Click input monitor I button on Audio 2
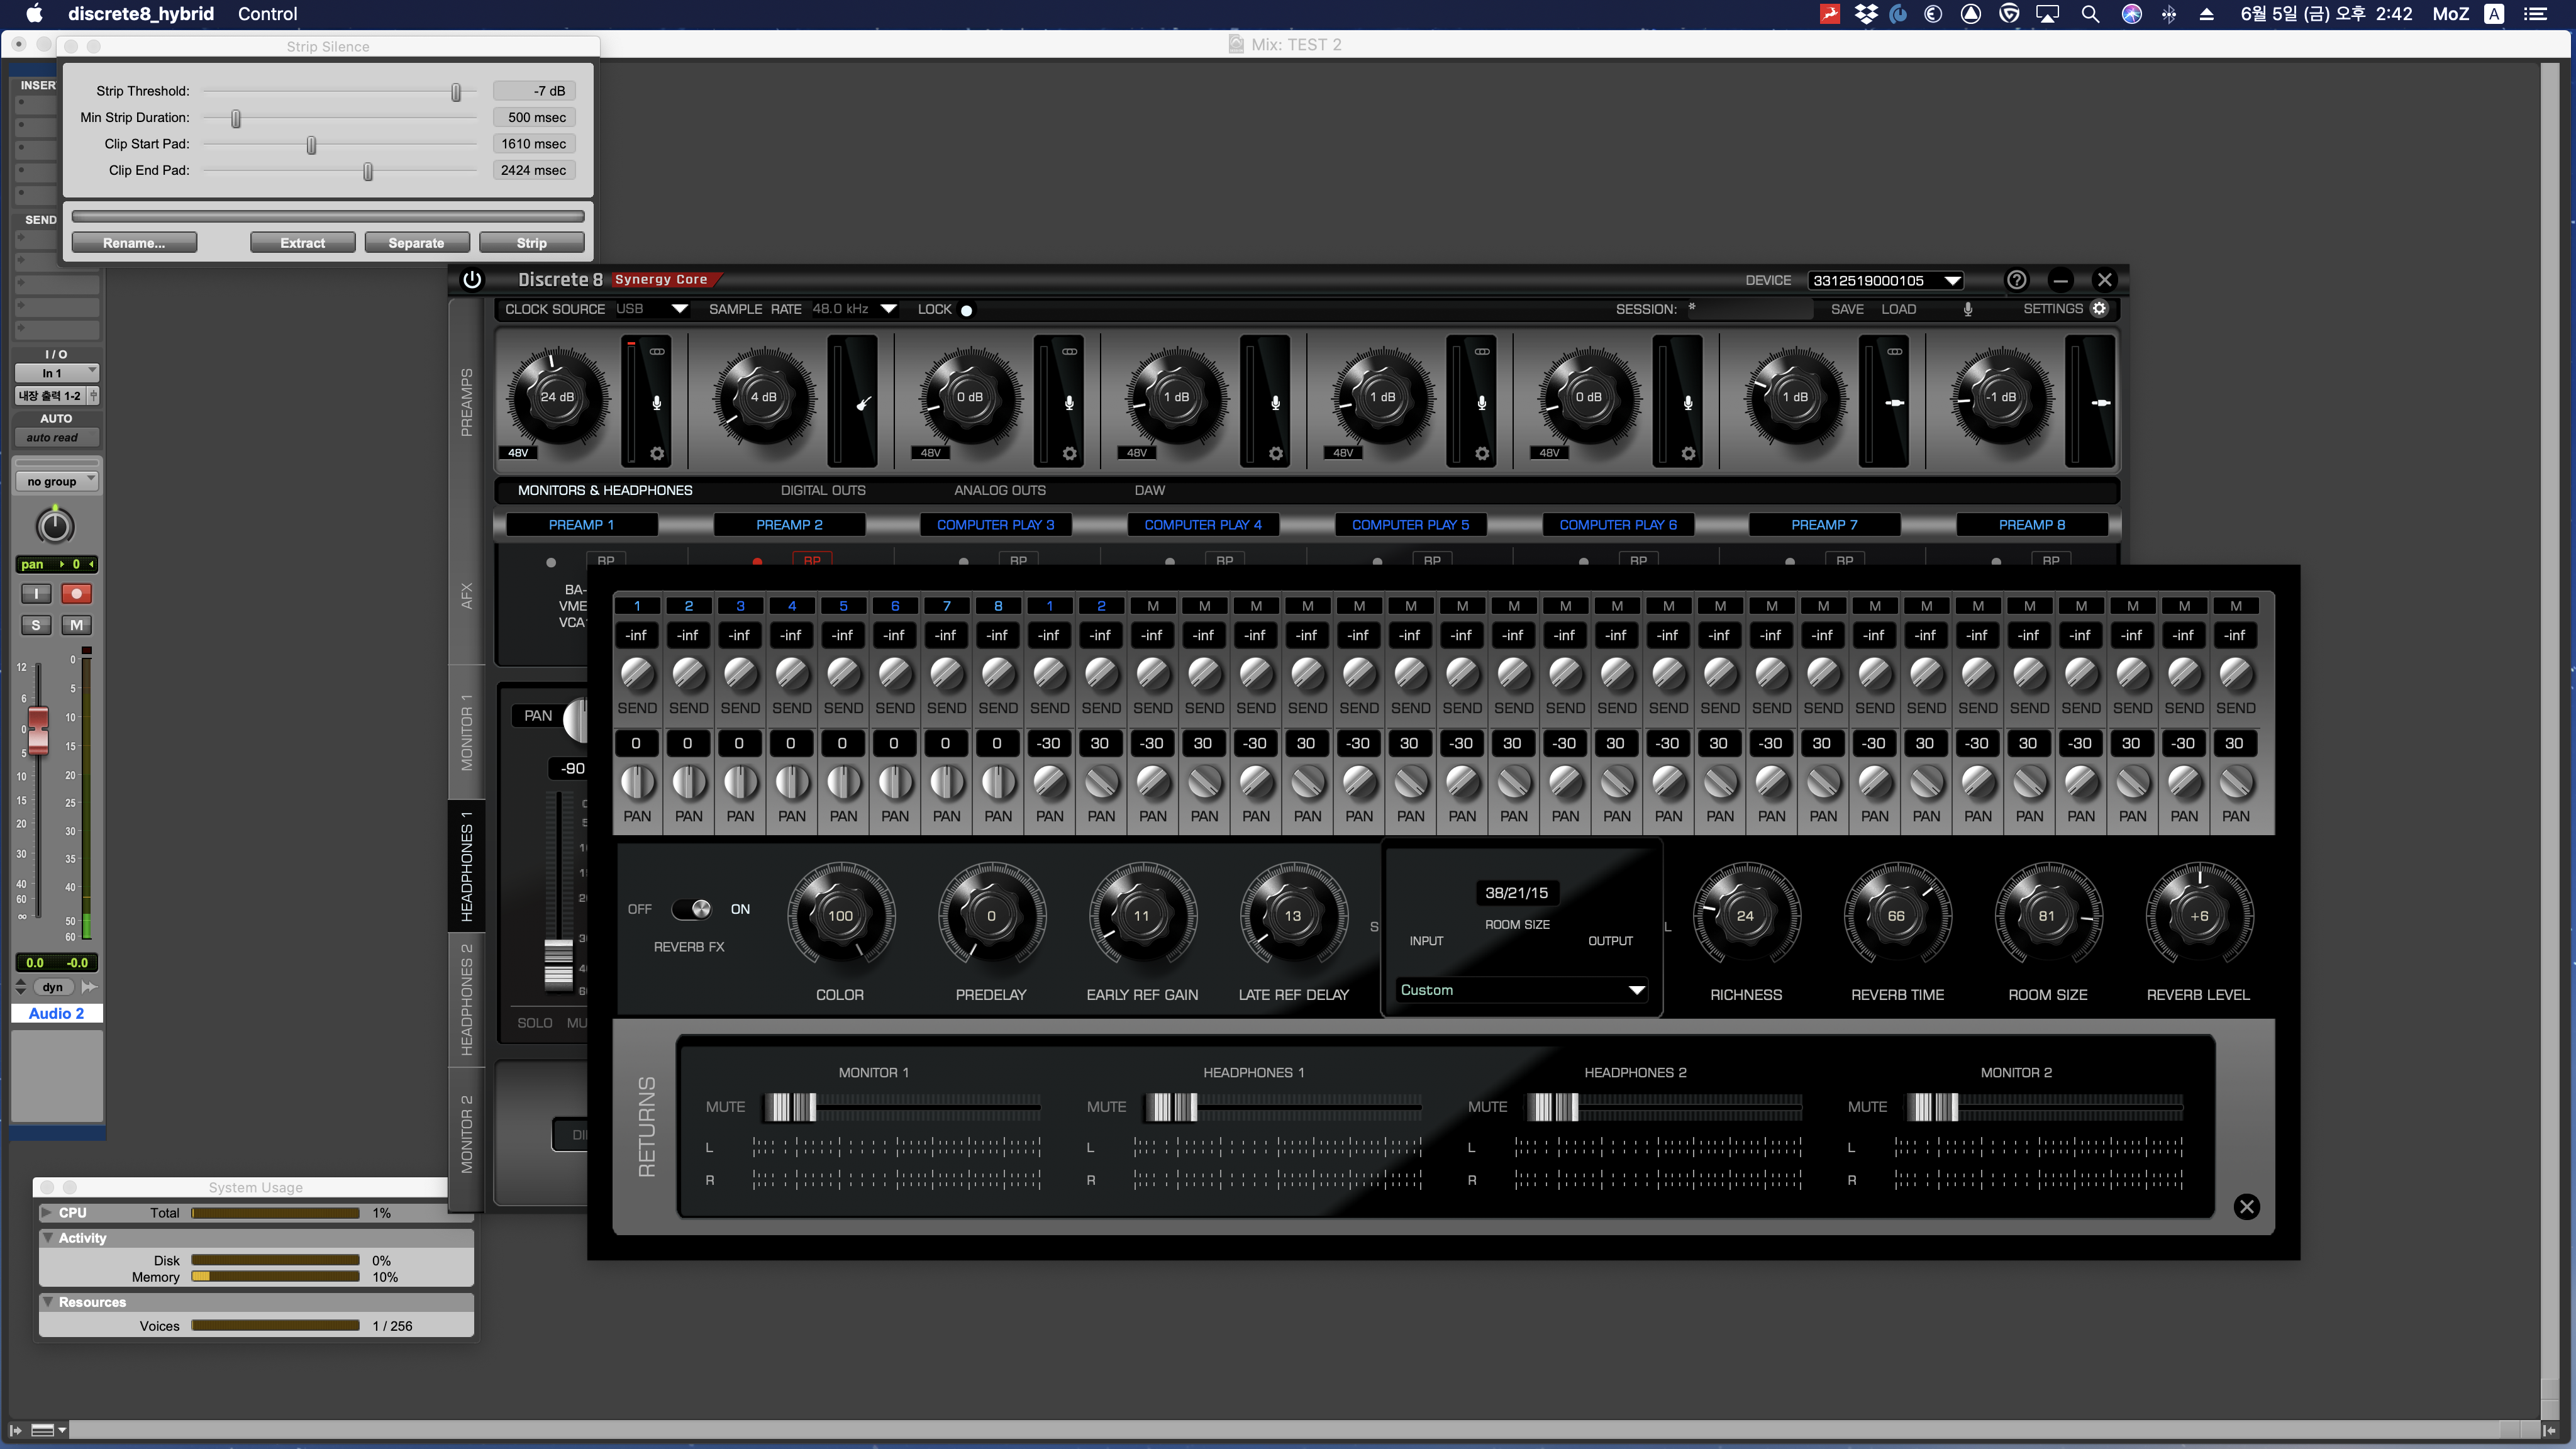The image size is (2576, 1449). tap(36, 594)
